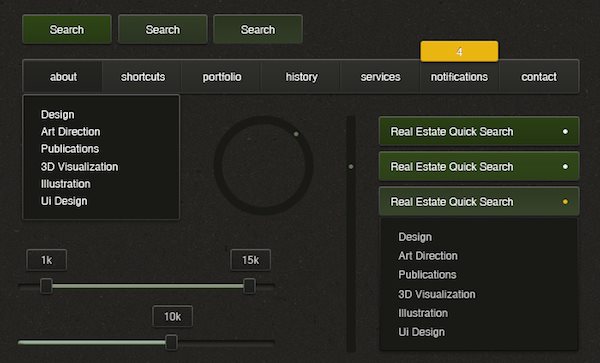Go to the portfolio nav item
Viewport: 600px width, 363px height.
(x=222, y=77)
